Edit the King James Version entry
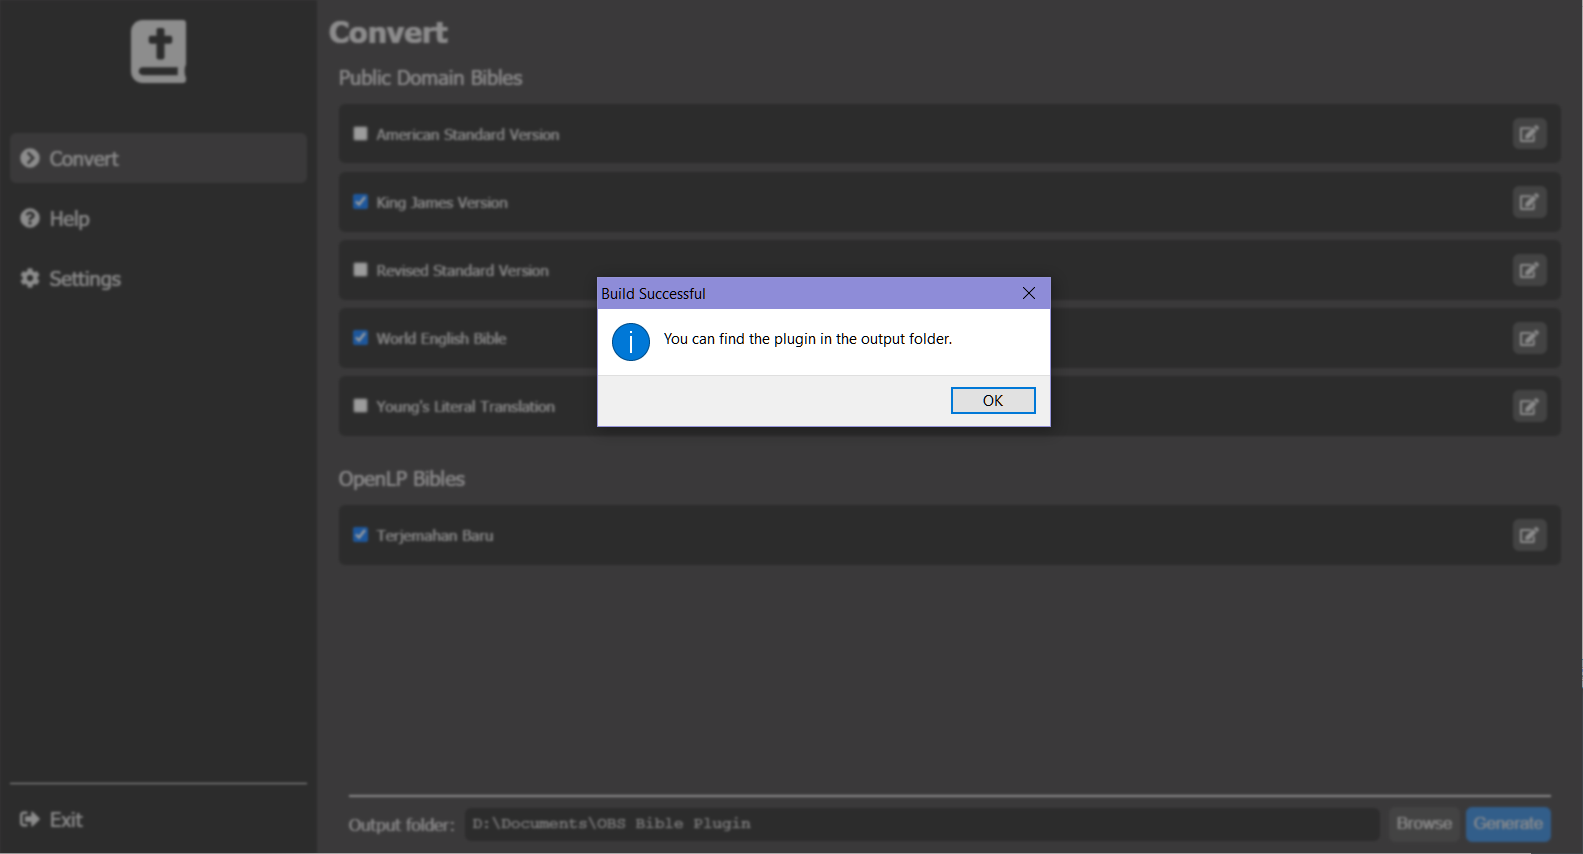 pyautogui.click(x=1529, y=202)
